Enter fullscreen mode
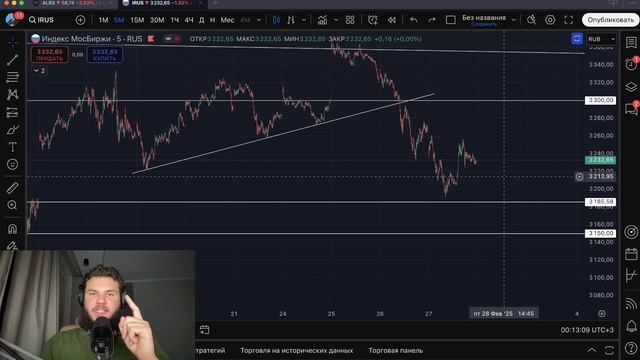640x360 pixels. (x=569, y=20)
